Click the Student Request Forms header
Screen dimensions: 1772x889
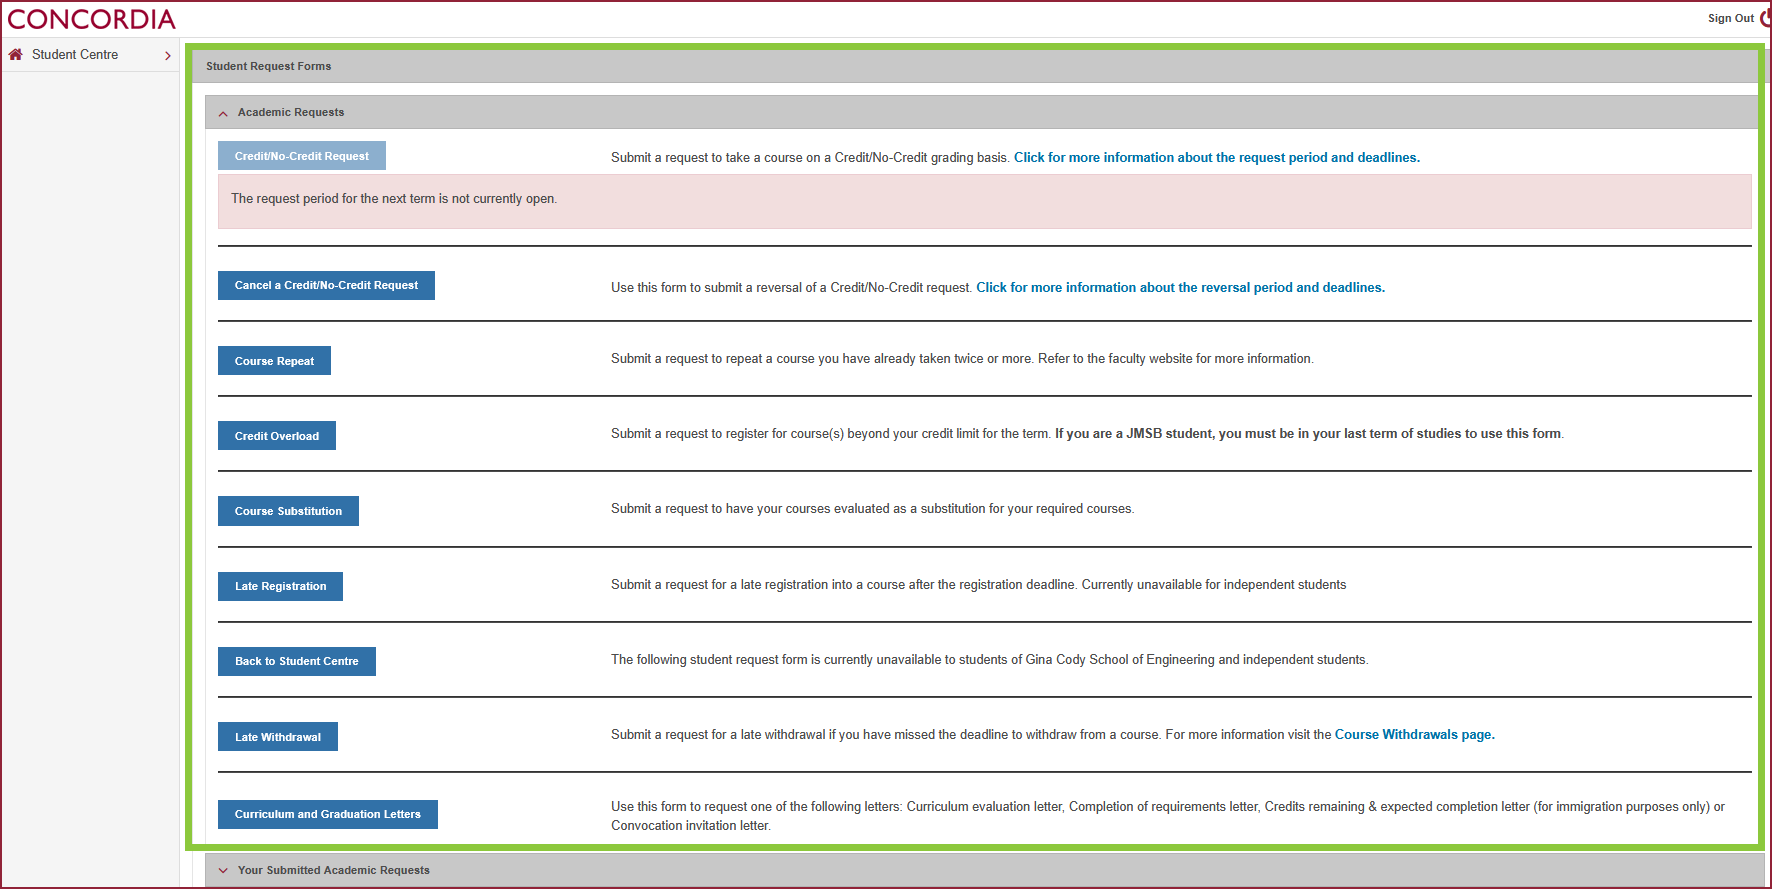coord(268,66)
